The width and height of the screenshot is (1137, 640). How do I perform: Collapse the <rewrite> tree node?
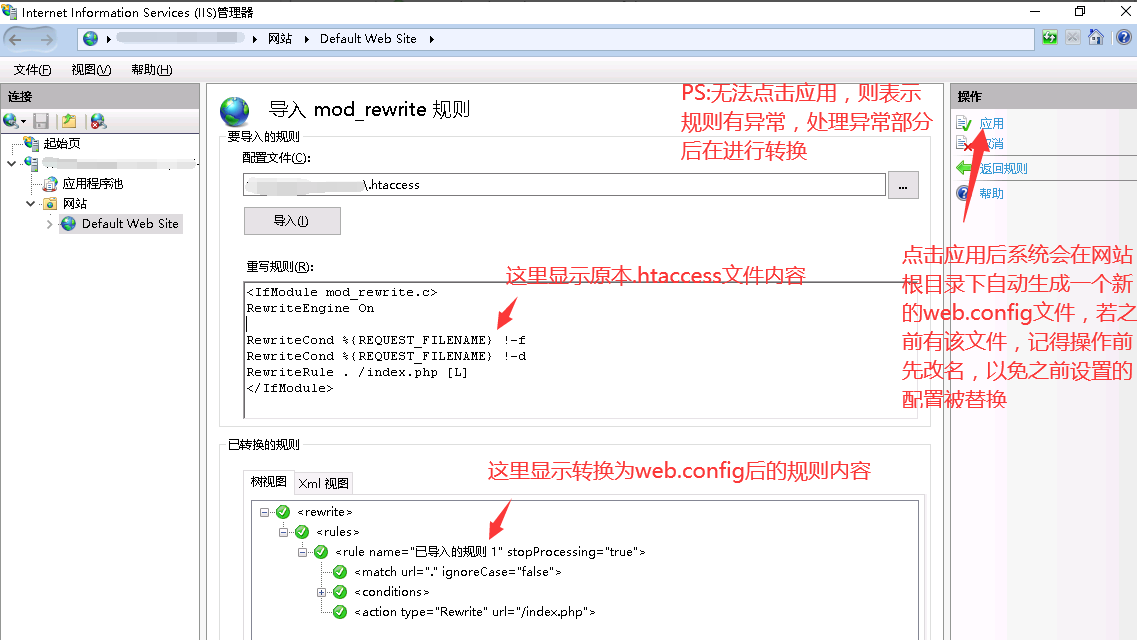(x=264, y=512)
